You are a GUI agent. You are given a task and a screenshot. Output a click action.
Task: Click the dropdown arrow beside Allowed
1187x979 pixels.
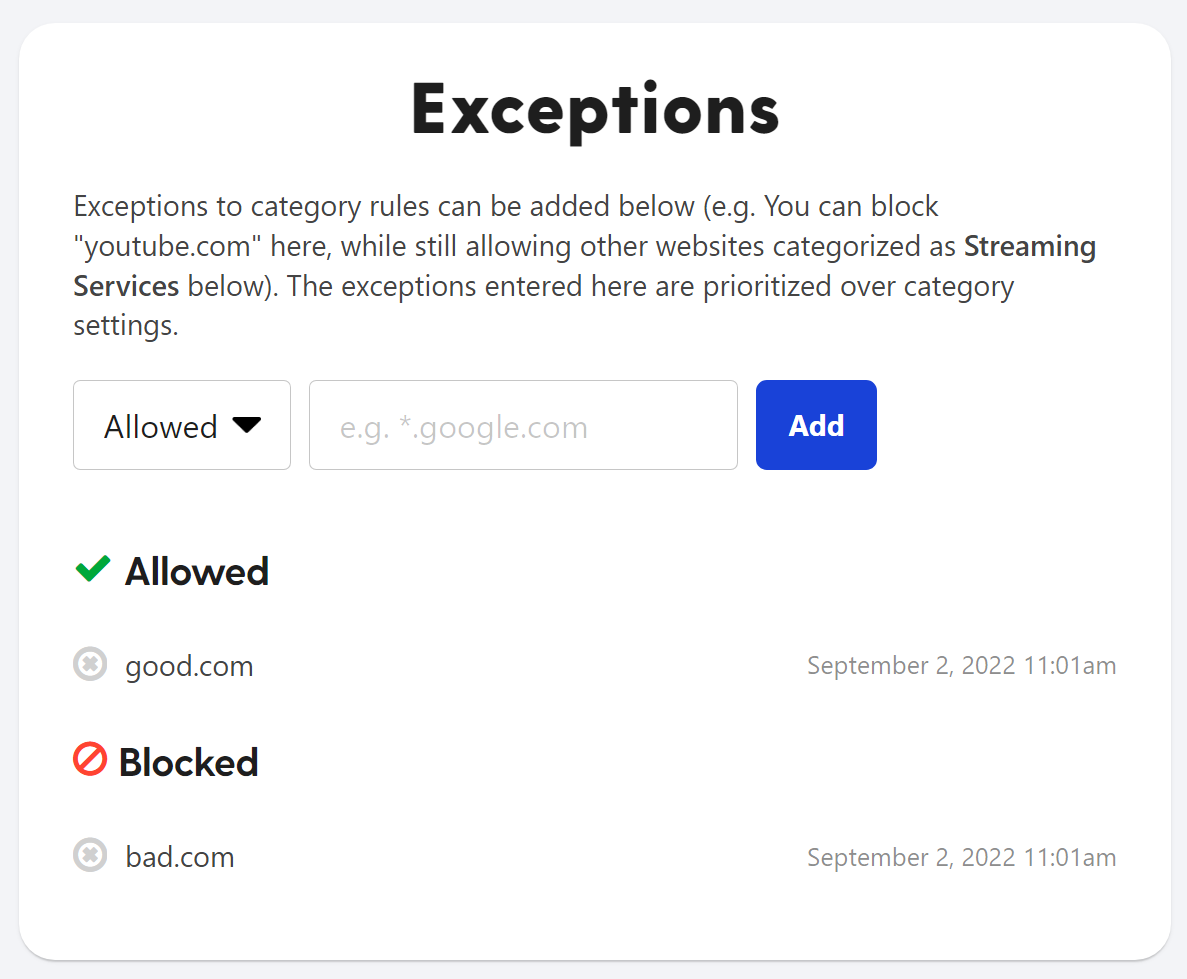pyautogui.click(x=246, y=425)
